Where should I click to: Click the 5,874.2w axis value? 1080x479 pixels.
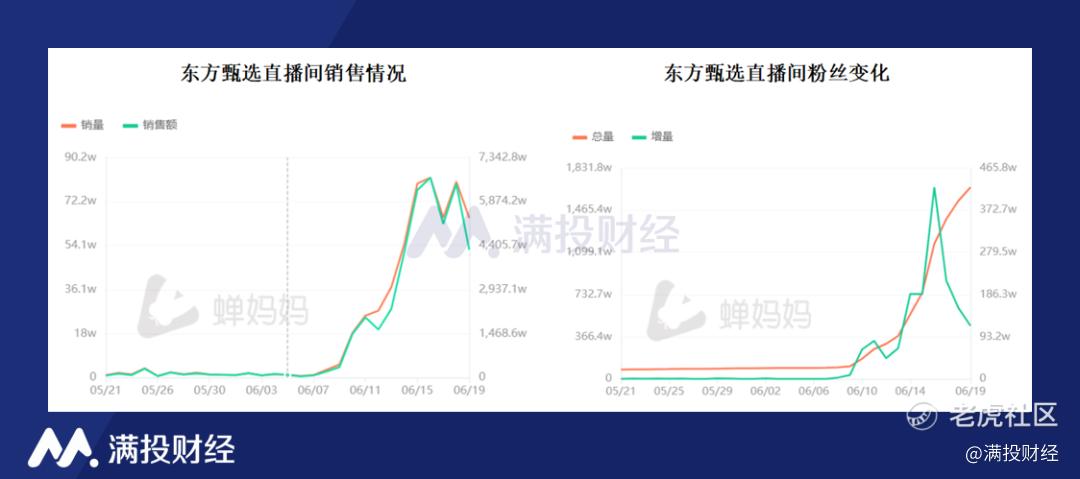[x=503, y=201]
